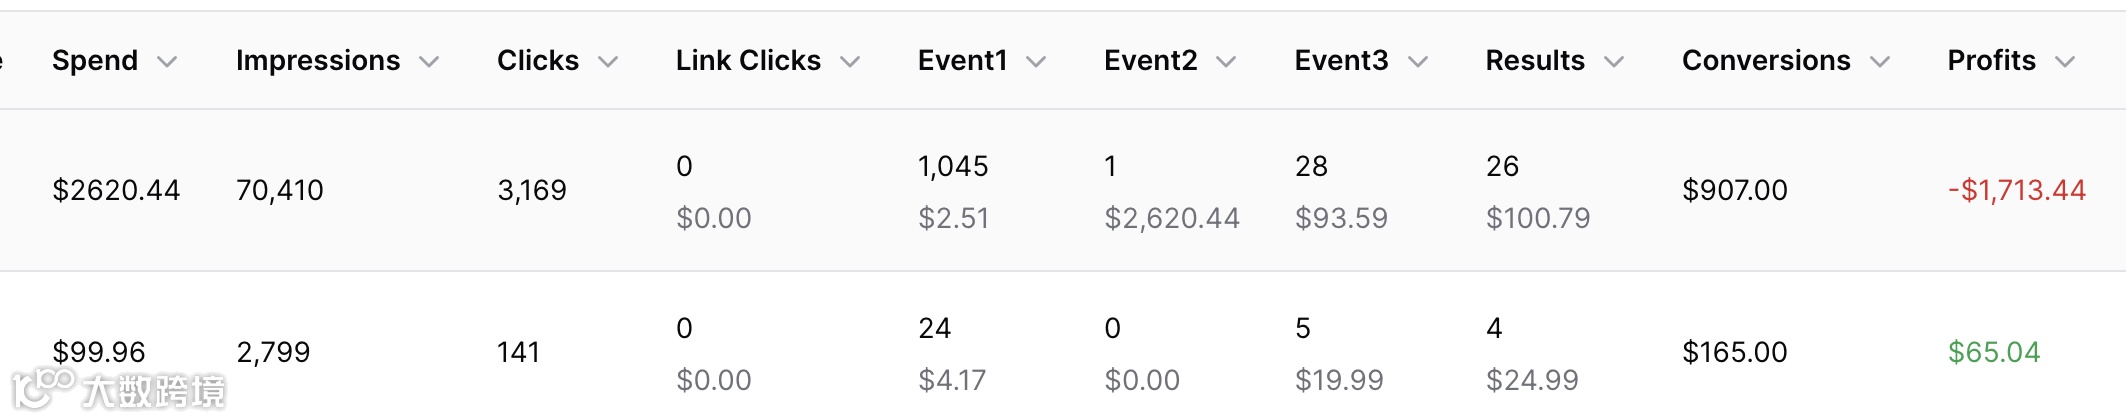Viewport: 2126px width, 420px height.
Task: Click the Event2 header chevron
Action: pyautogui.click(x=1226, y=62)
